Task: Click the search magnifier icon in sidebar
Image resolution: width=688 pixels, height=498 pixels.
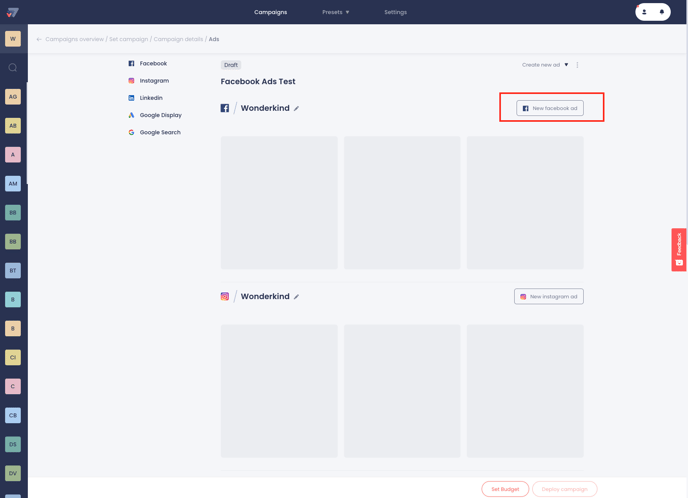Action: point(13,68)
